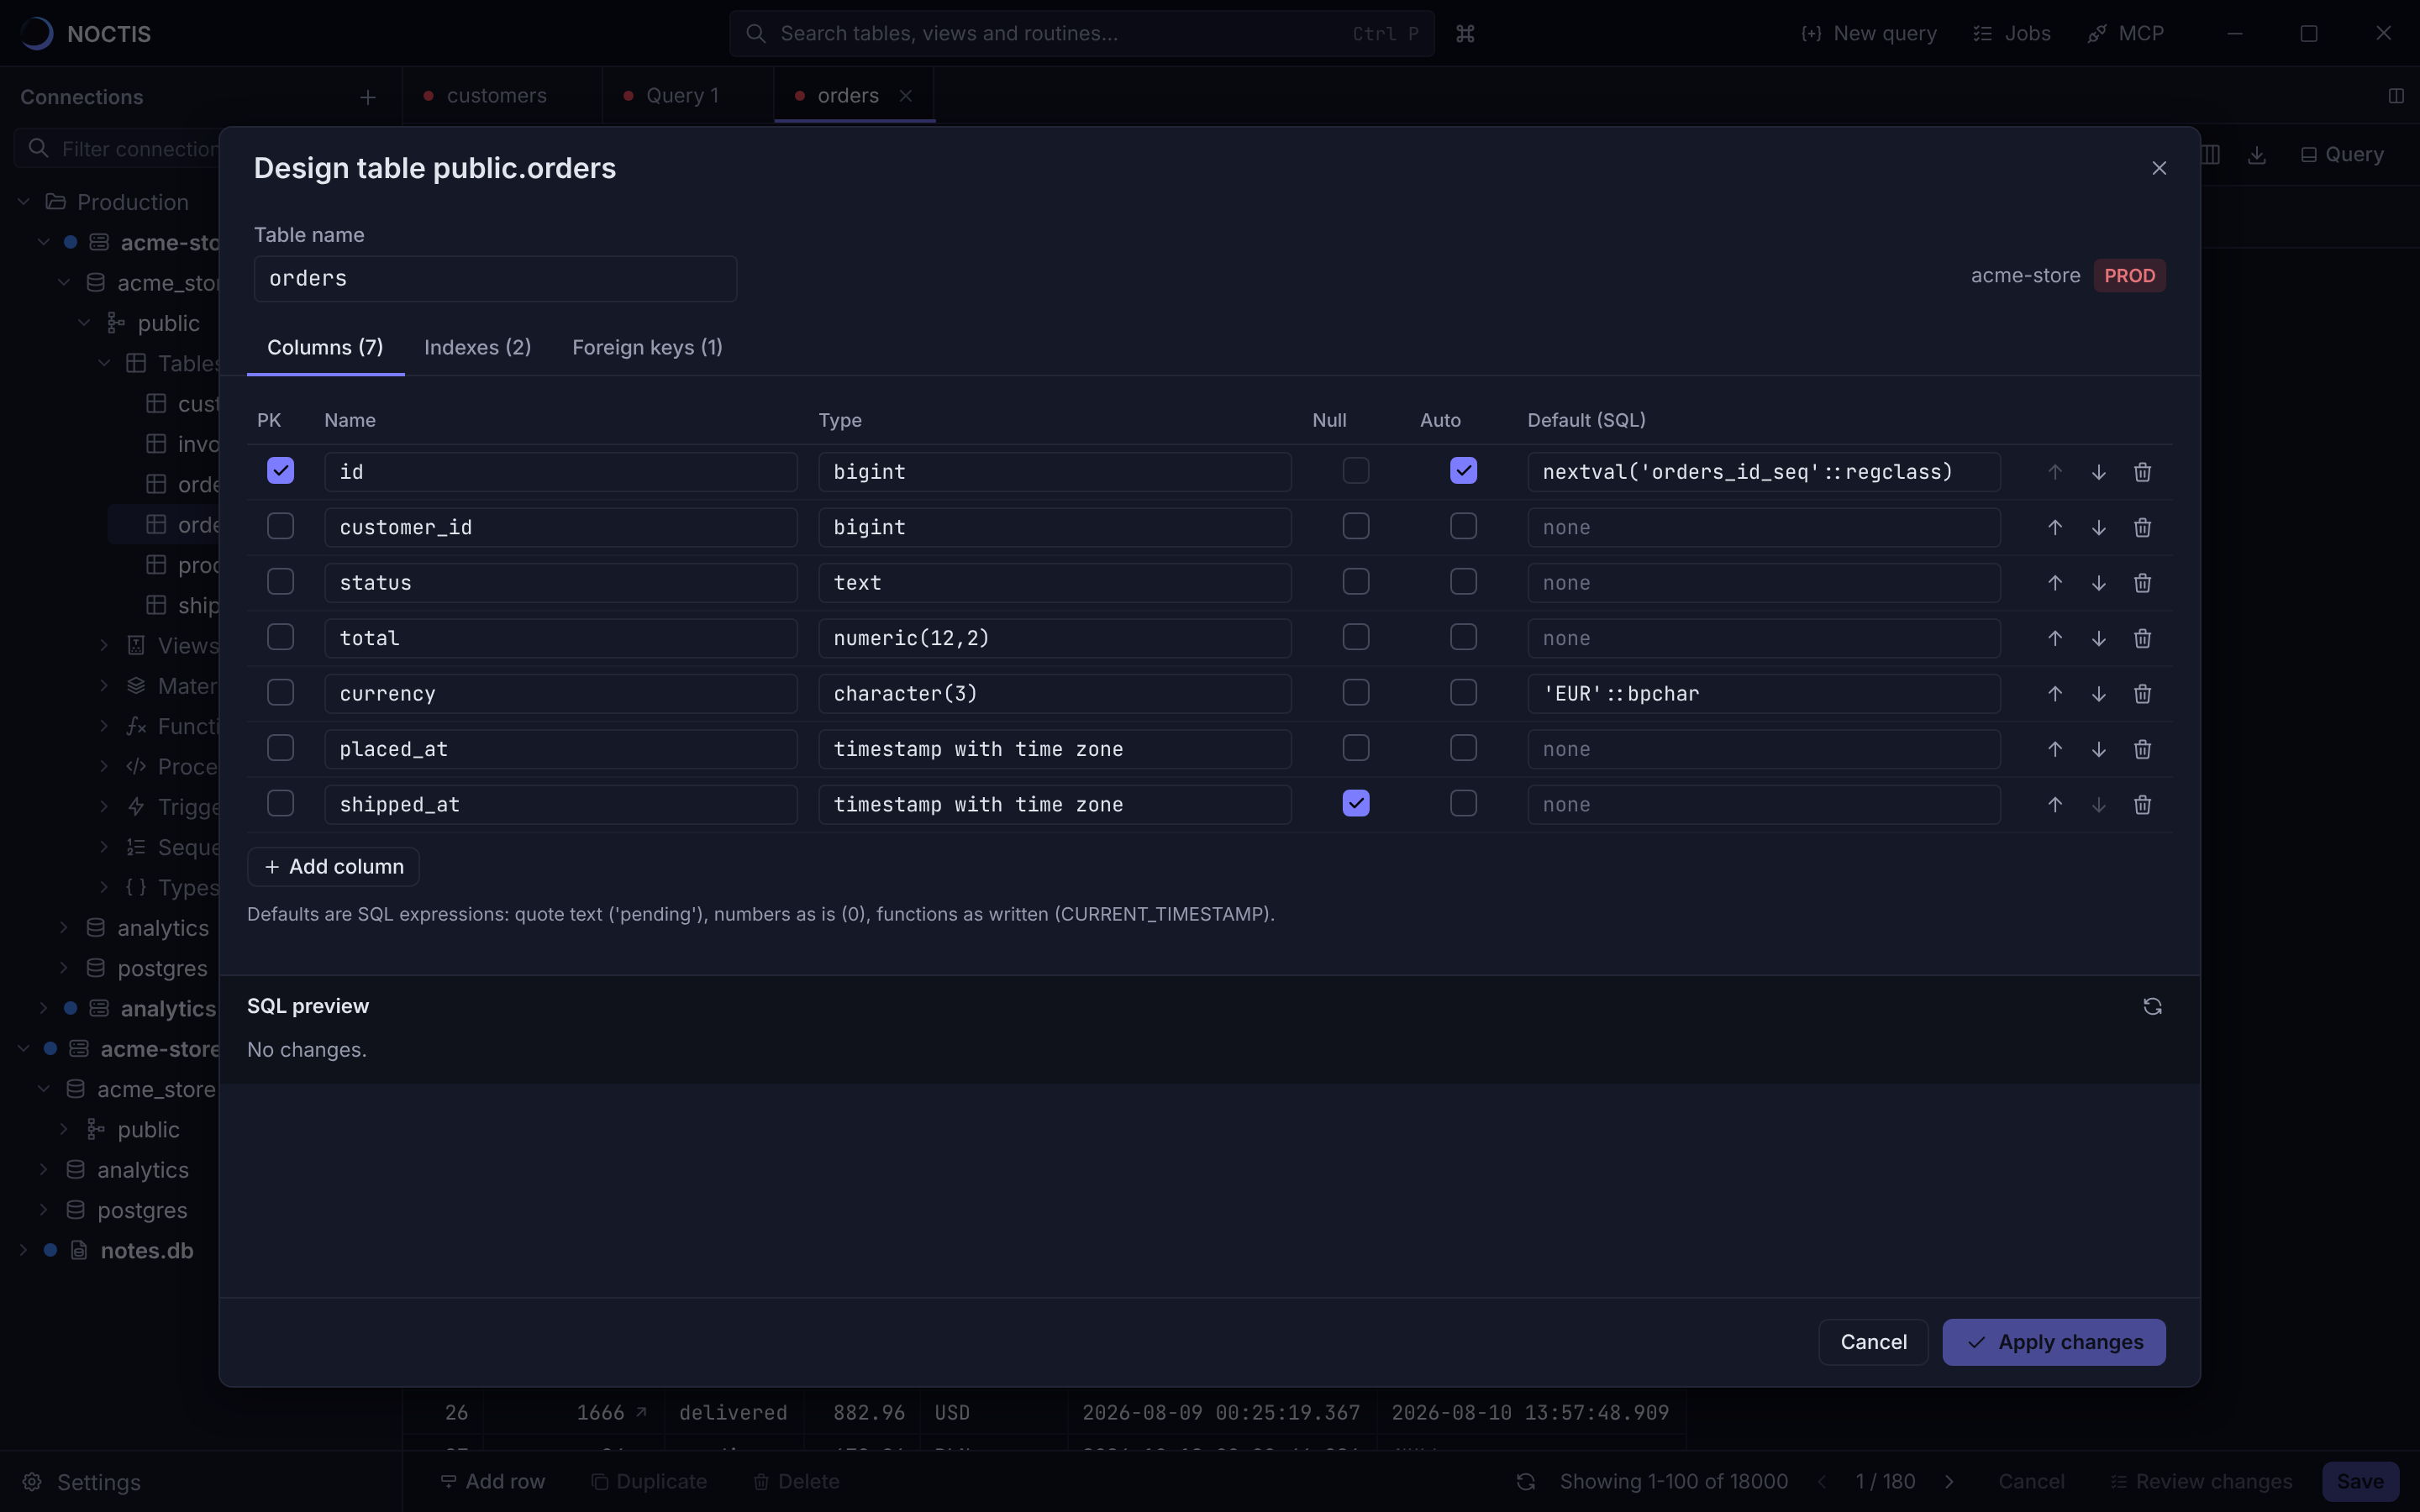The height and width of the screenshot is (1512, 2420).
Task: Go to the next page of rows
Action: (x=1948, y=1481)
